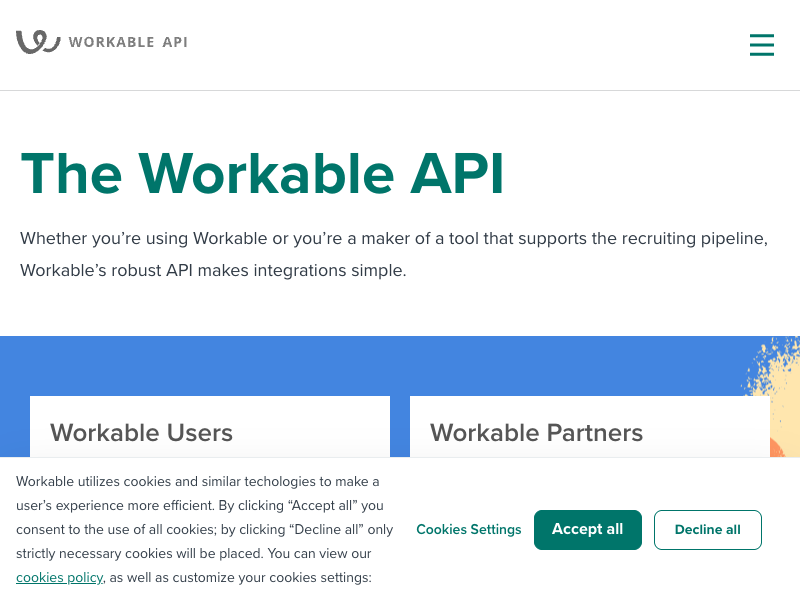
Task: Open the hamburger navigation menu
Action: click(761, 45)
